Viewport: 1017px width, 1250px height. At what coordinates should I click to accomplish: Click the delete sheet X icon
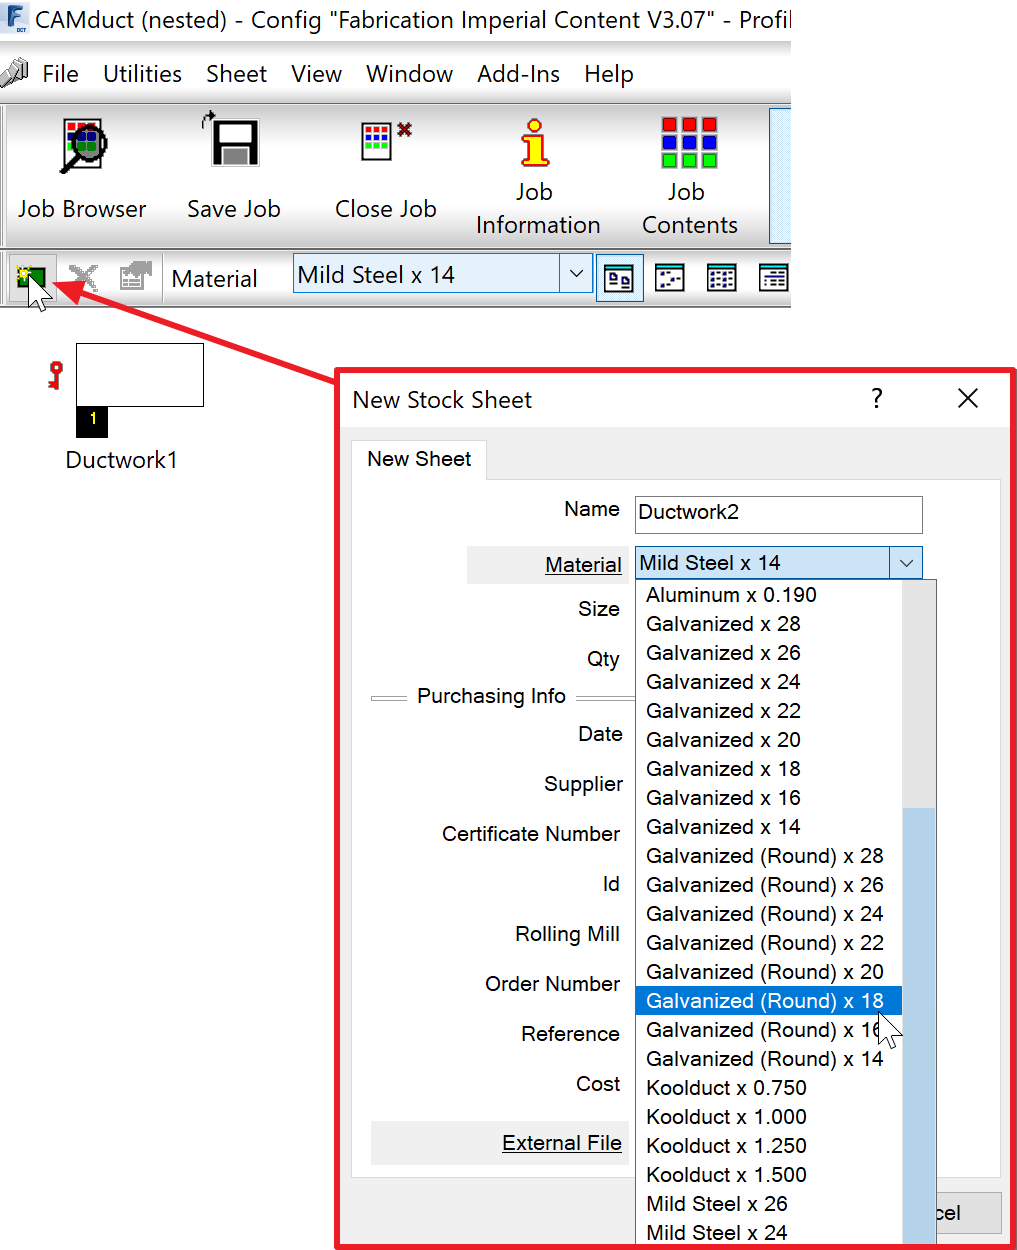(82, 277)
